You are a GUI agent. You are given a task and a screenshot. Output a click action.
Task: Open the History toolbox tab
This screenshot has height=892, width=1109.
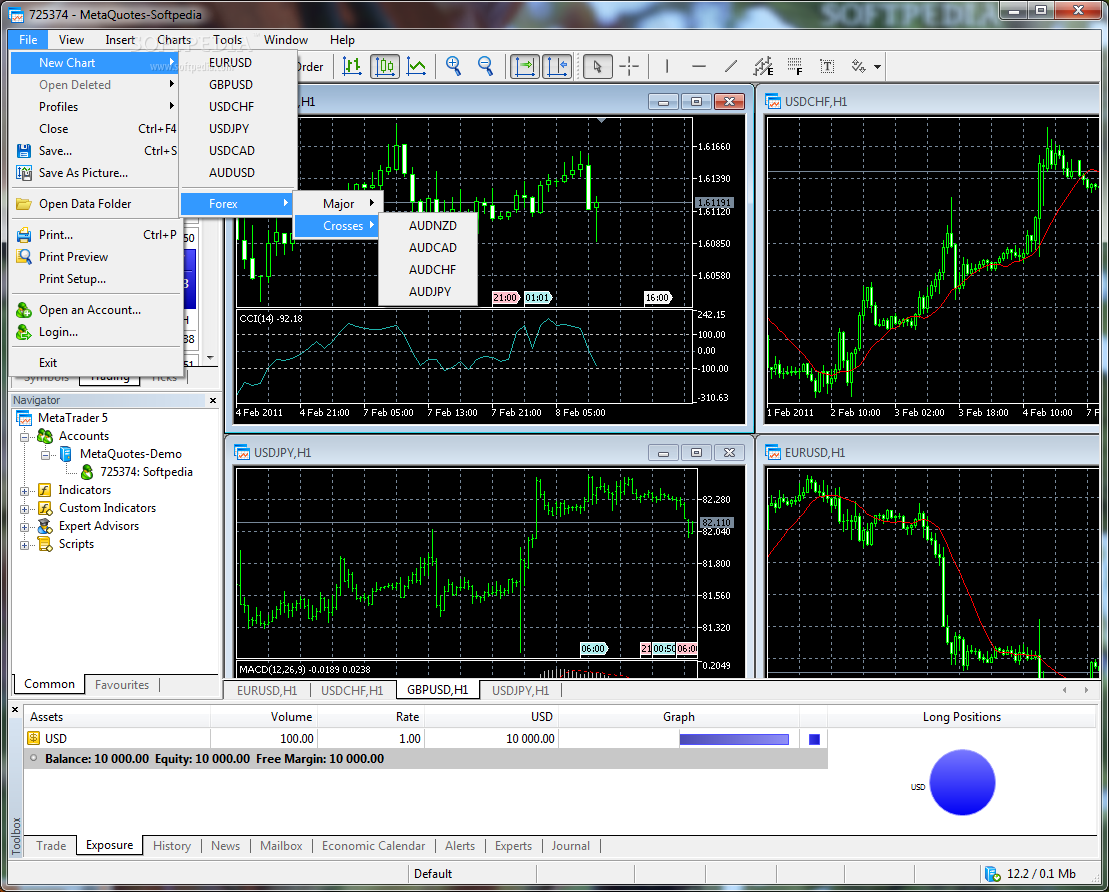(172, 846)
